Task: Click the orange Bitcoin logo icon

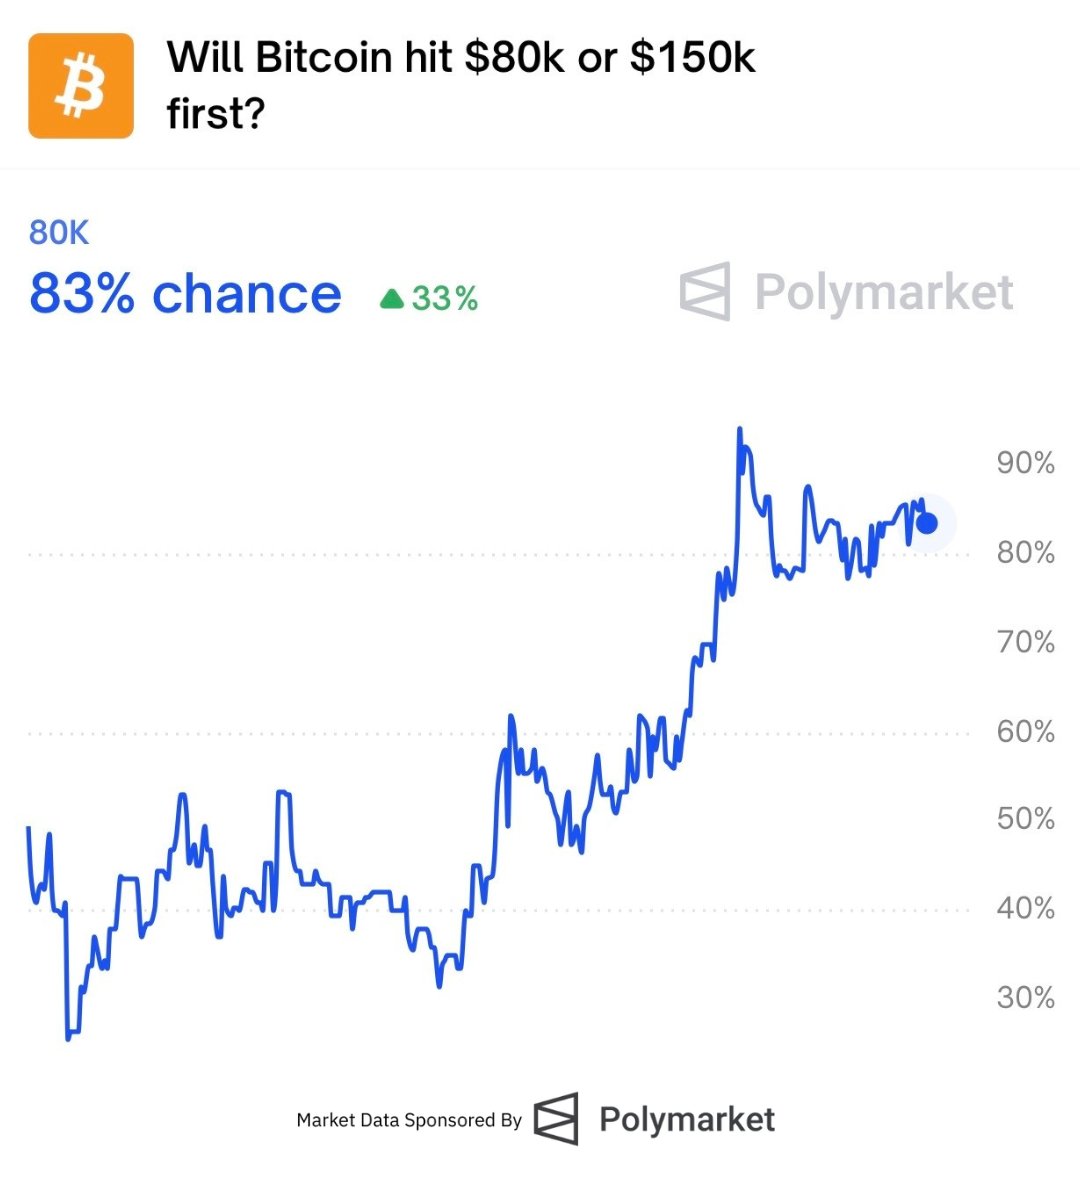Action: 81,86
